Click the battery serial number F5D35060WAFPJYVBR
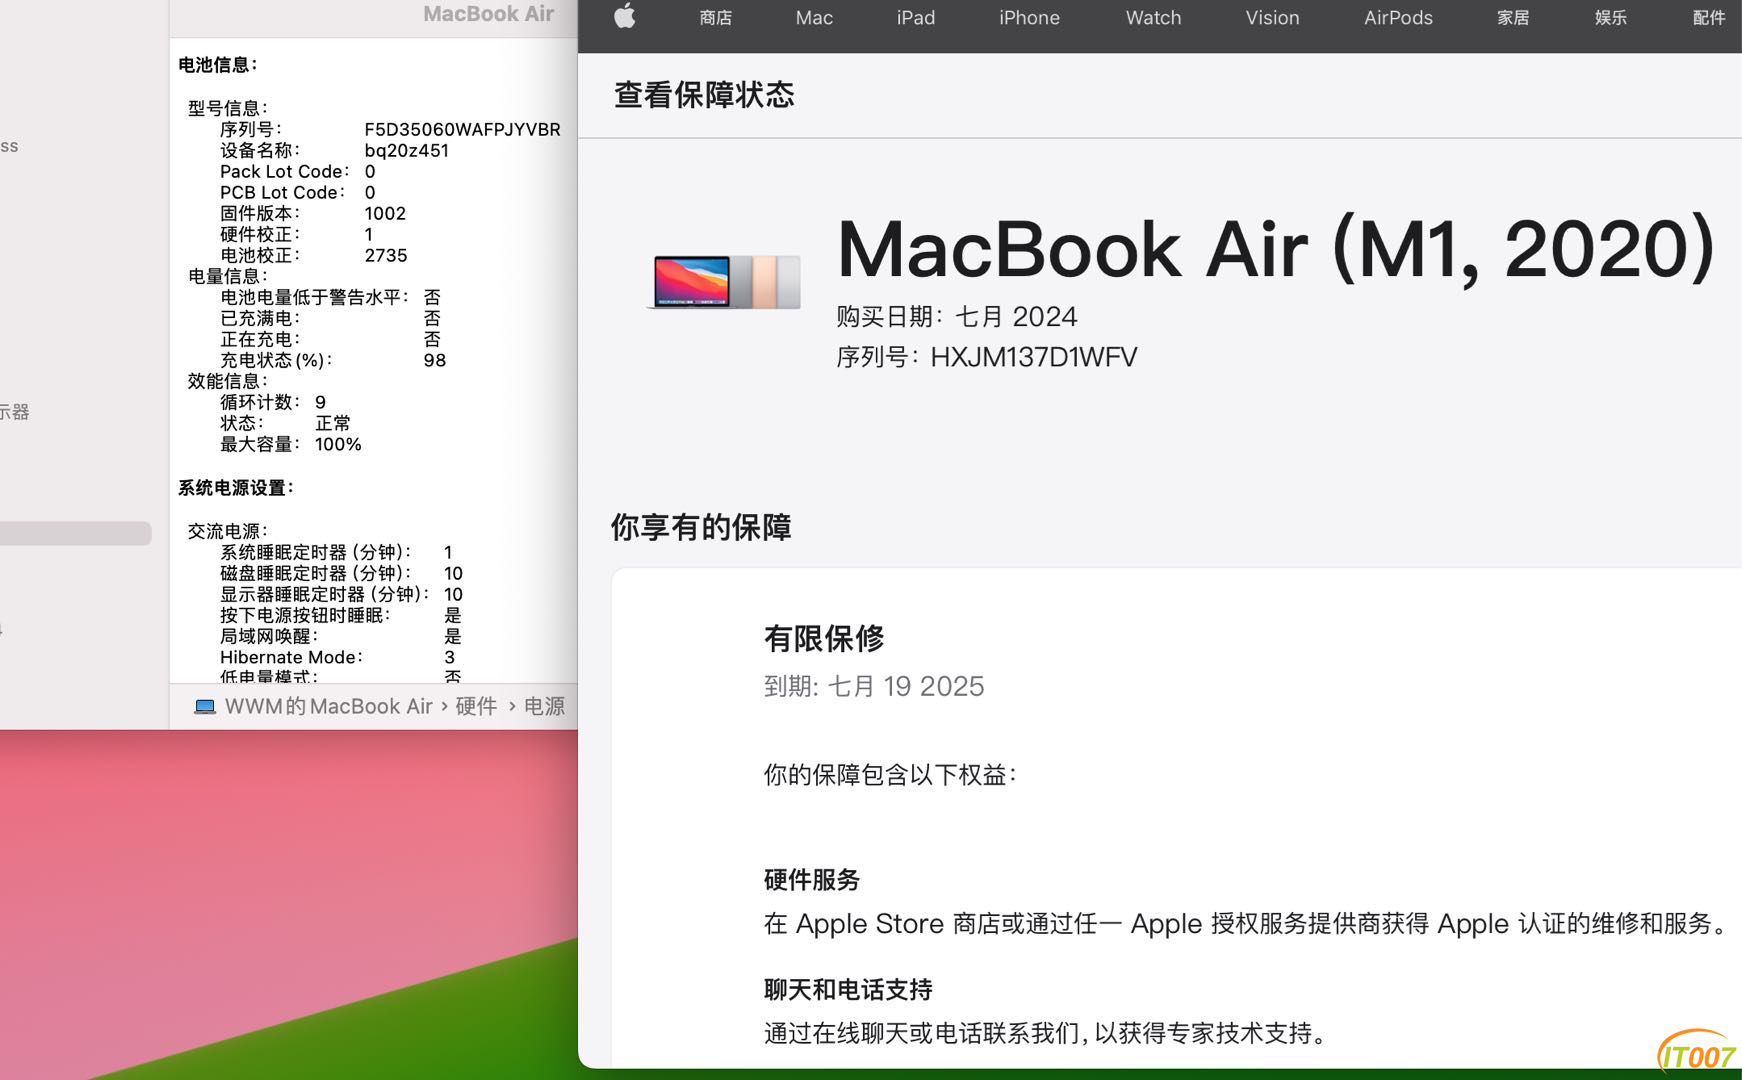This screenshot has height=1080, width=1742. (462, 129)
